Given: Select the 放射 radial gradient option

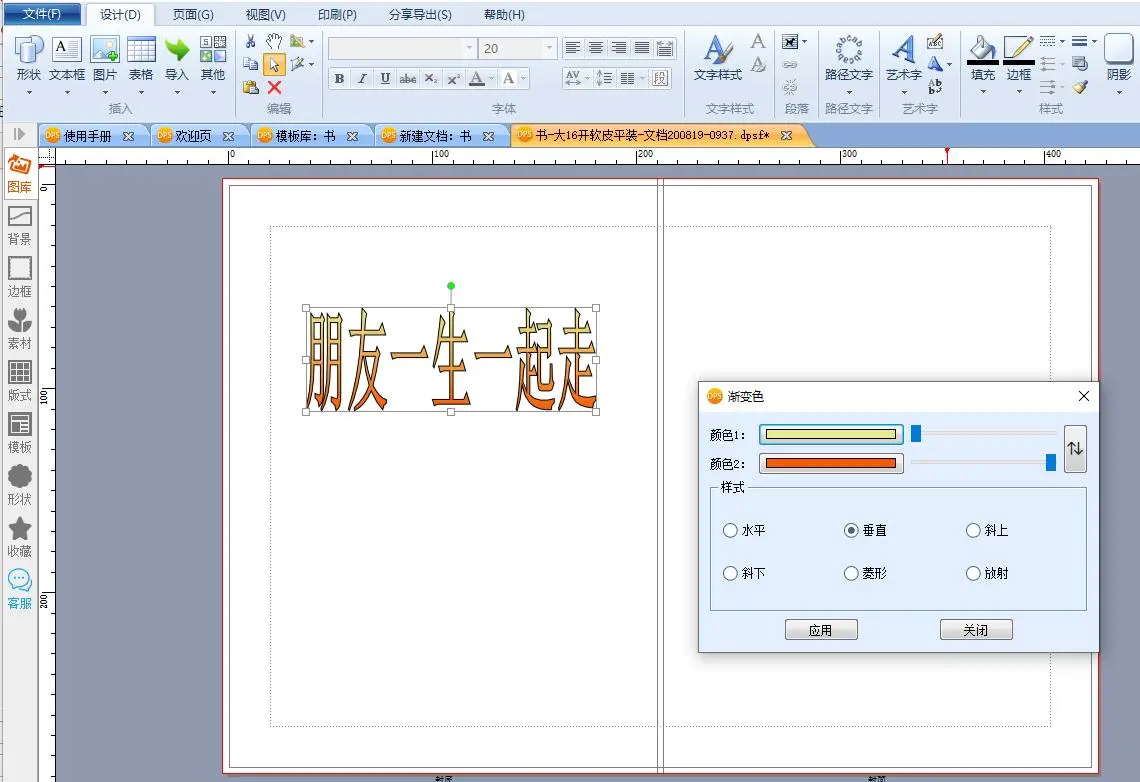Looking at the screenshot, I should pos(973,574).
